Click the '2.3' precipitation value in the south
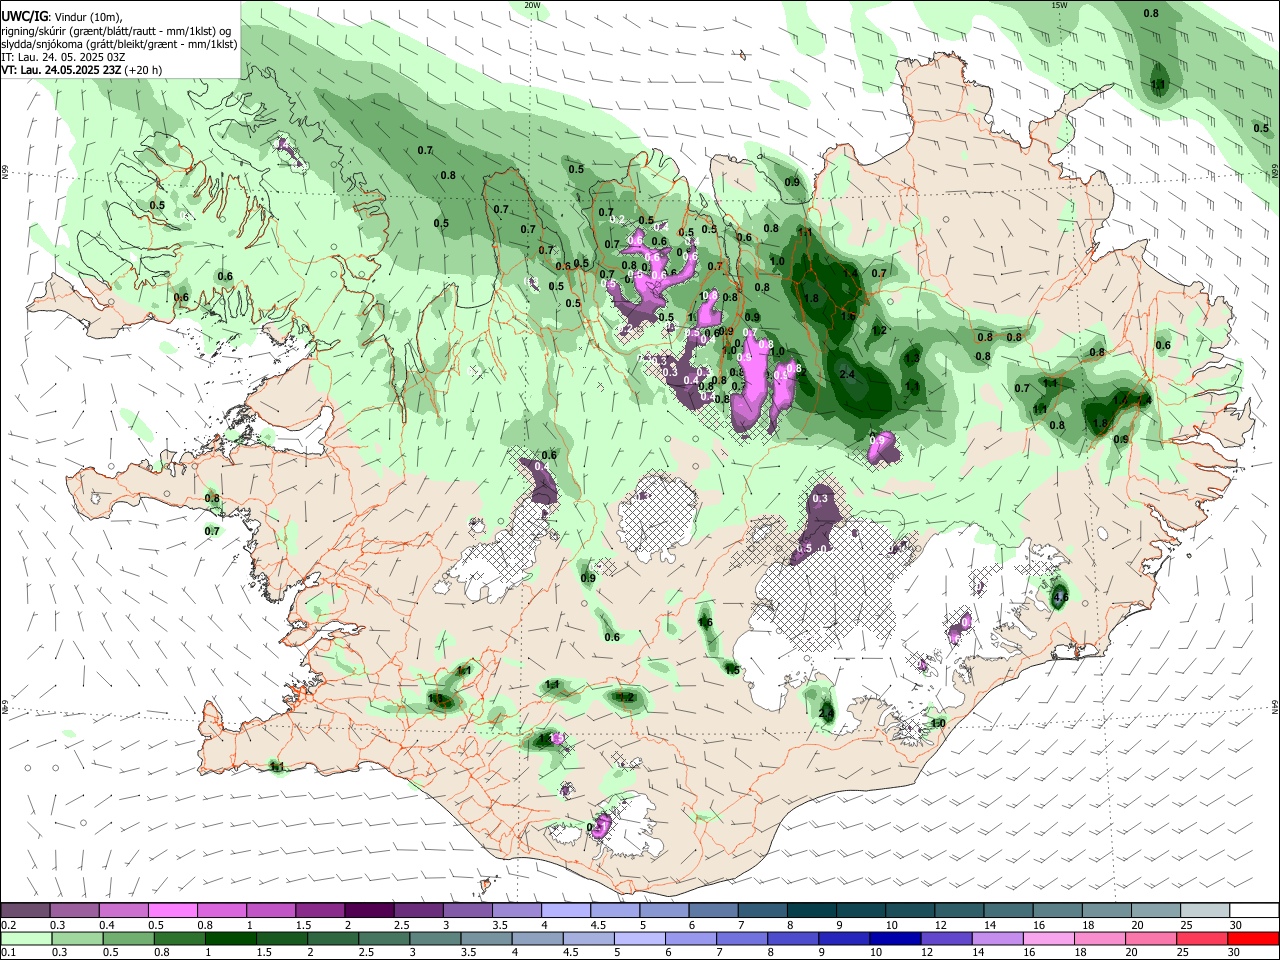This screenshot has height=960, width=1280. pos(826,713)
